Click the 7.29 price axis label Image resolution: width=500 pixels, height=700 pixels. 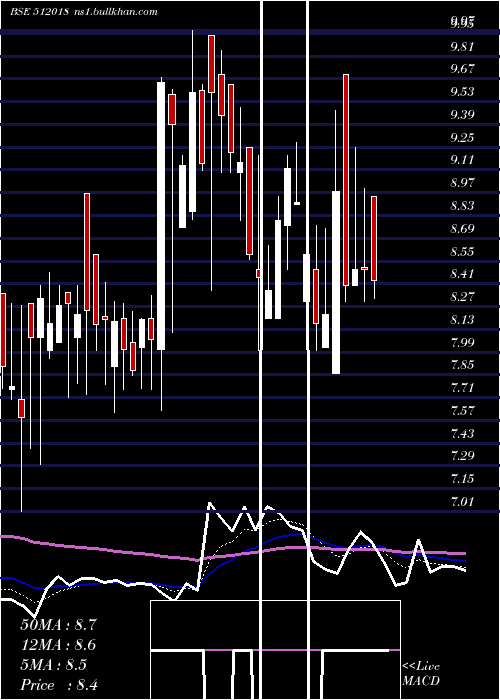click(462, 456)
